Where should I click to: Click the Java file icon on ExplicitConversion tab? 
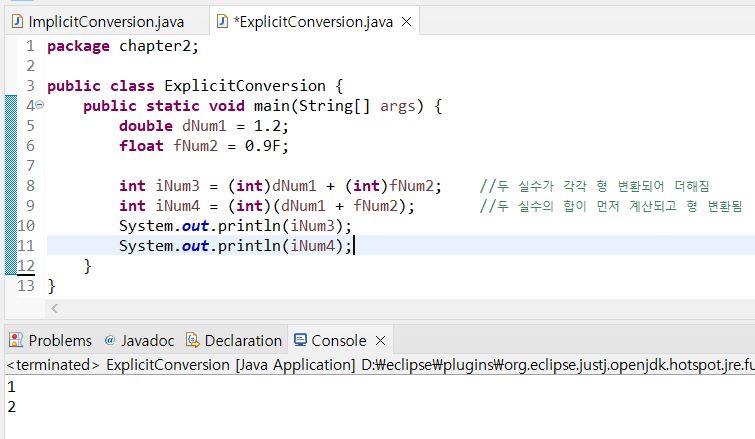222,21
